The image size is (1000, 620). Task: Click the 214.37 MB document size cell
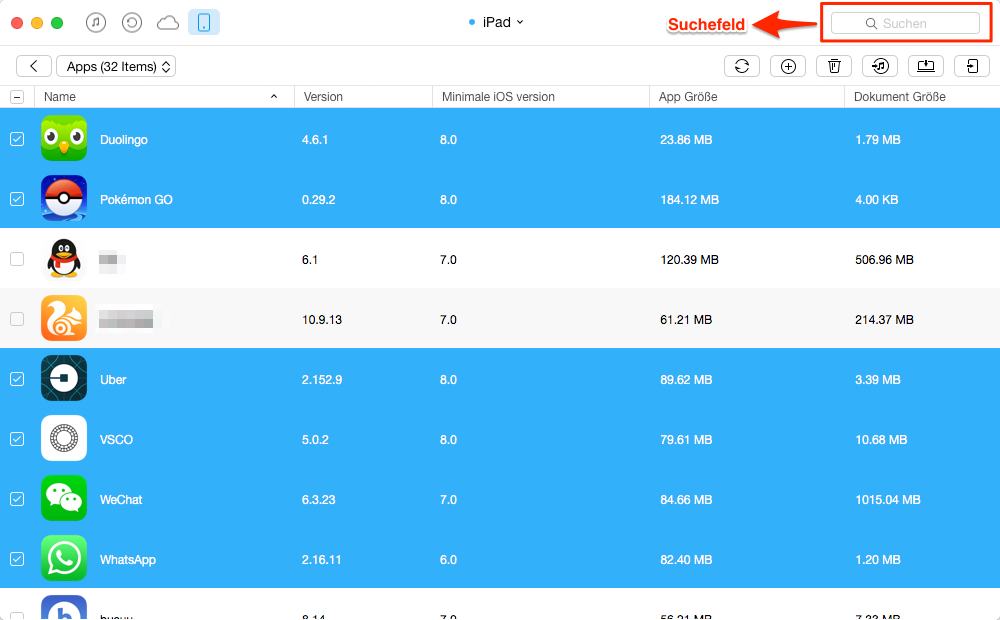pos(885,320)
